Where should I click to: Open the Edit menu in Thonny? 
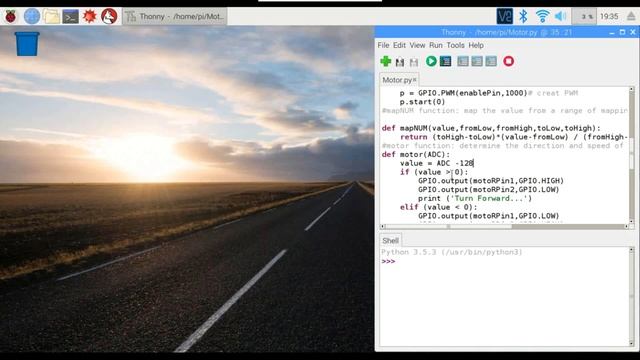click(399, 45)
